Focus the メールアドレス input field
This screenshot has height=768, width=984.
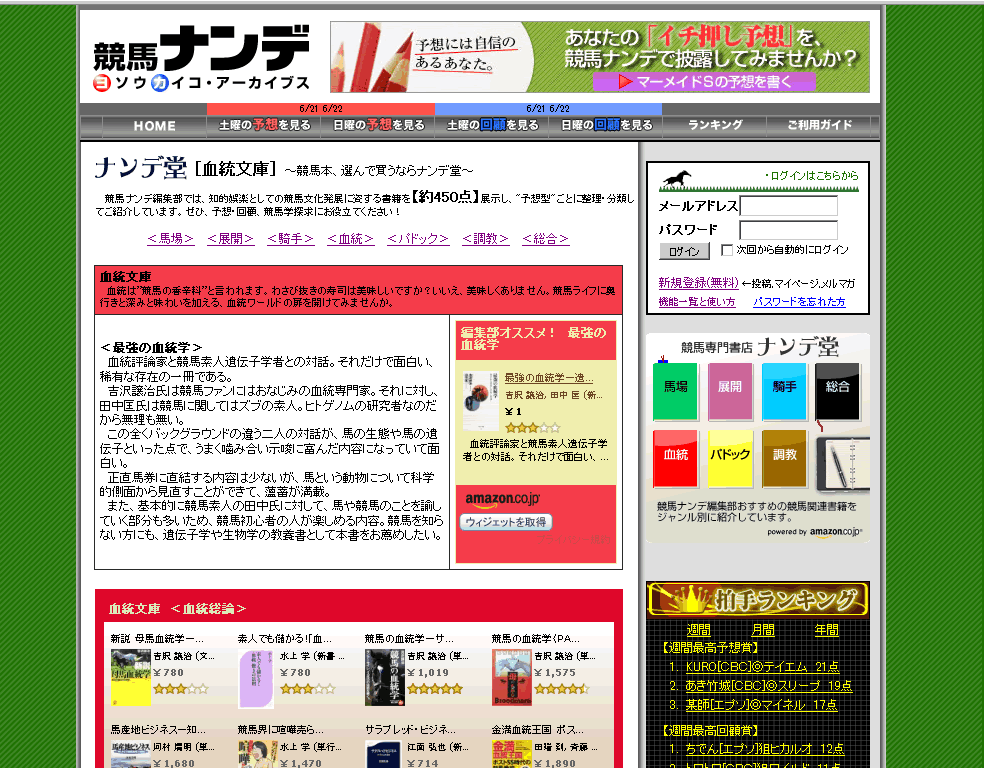coord(789,206)
